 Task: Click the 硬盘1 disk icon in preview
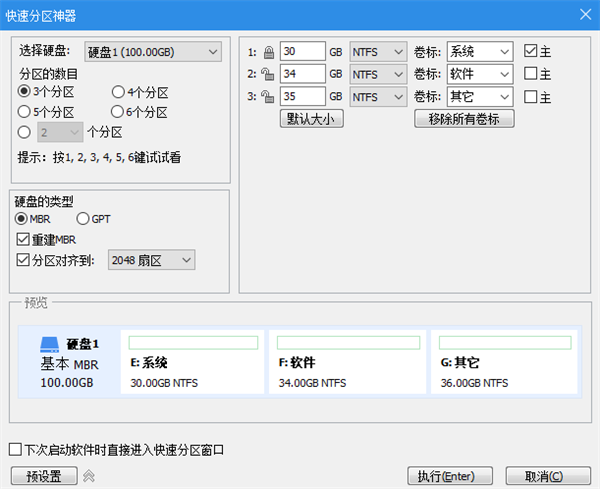(x=50, y=344)
